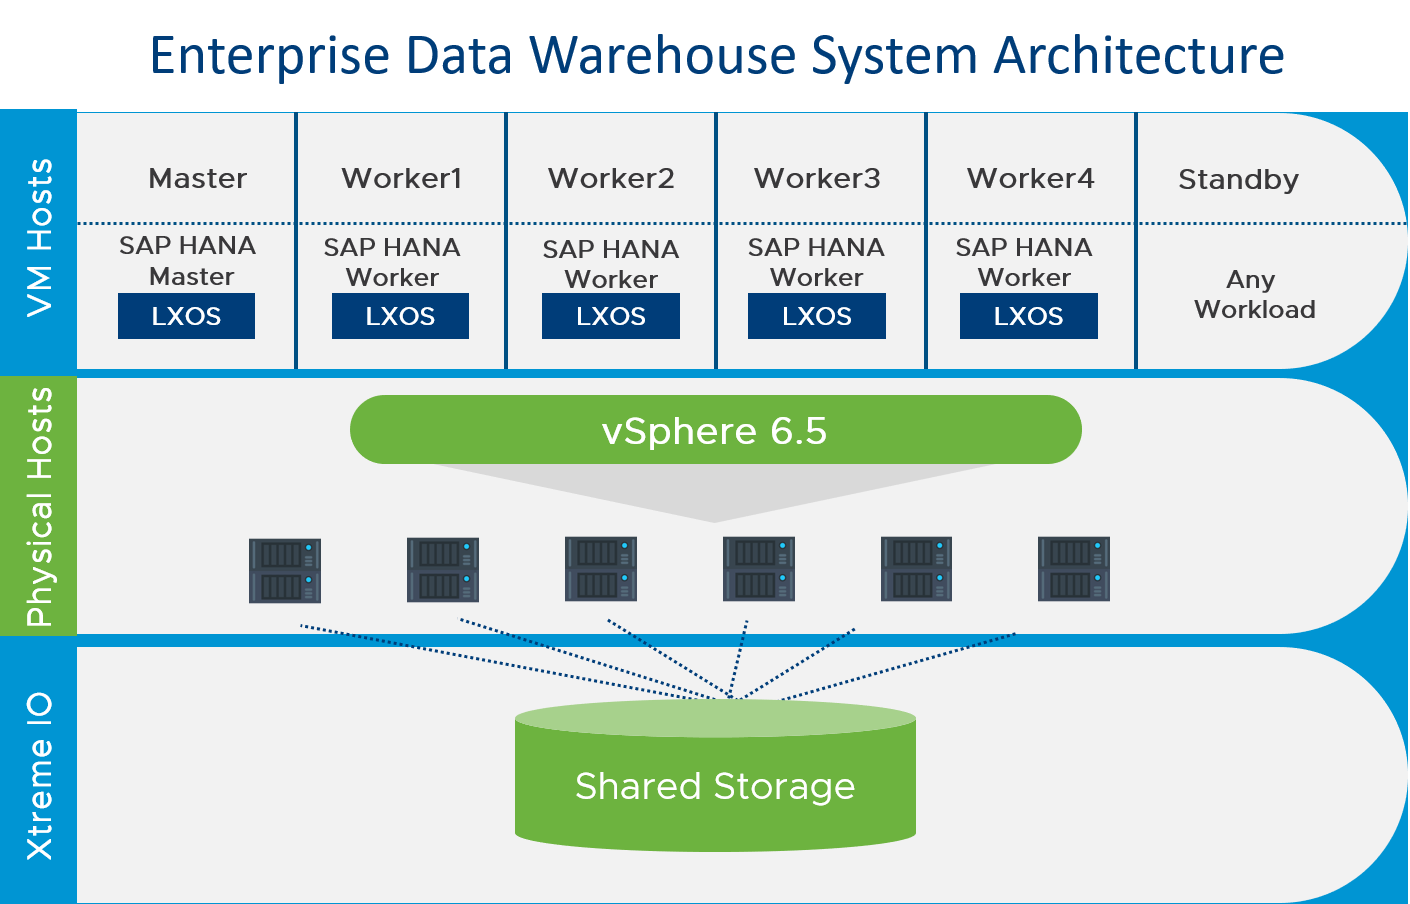Click the rightmost server icon
1410x904 pixels.
pos(1074,570)
